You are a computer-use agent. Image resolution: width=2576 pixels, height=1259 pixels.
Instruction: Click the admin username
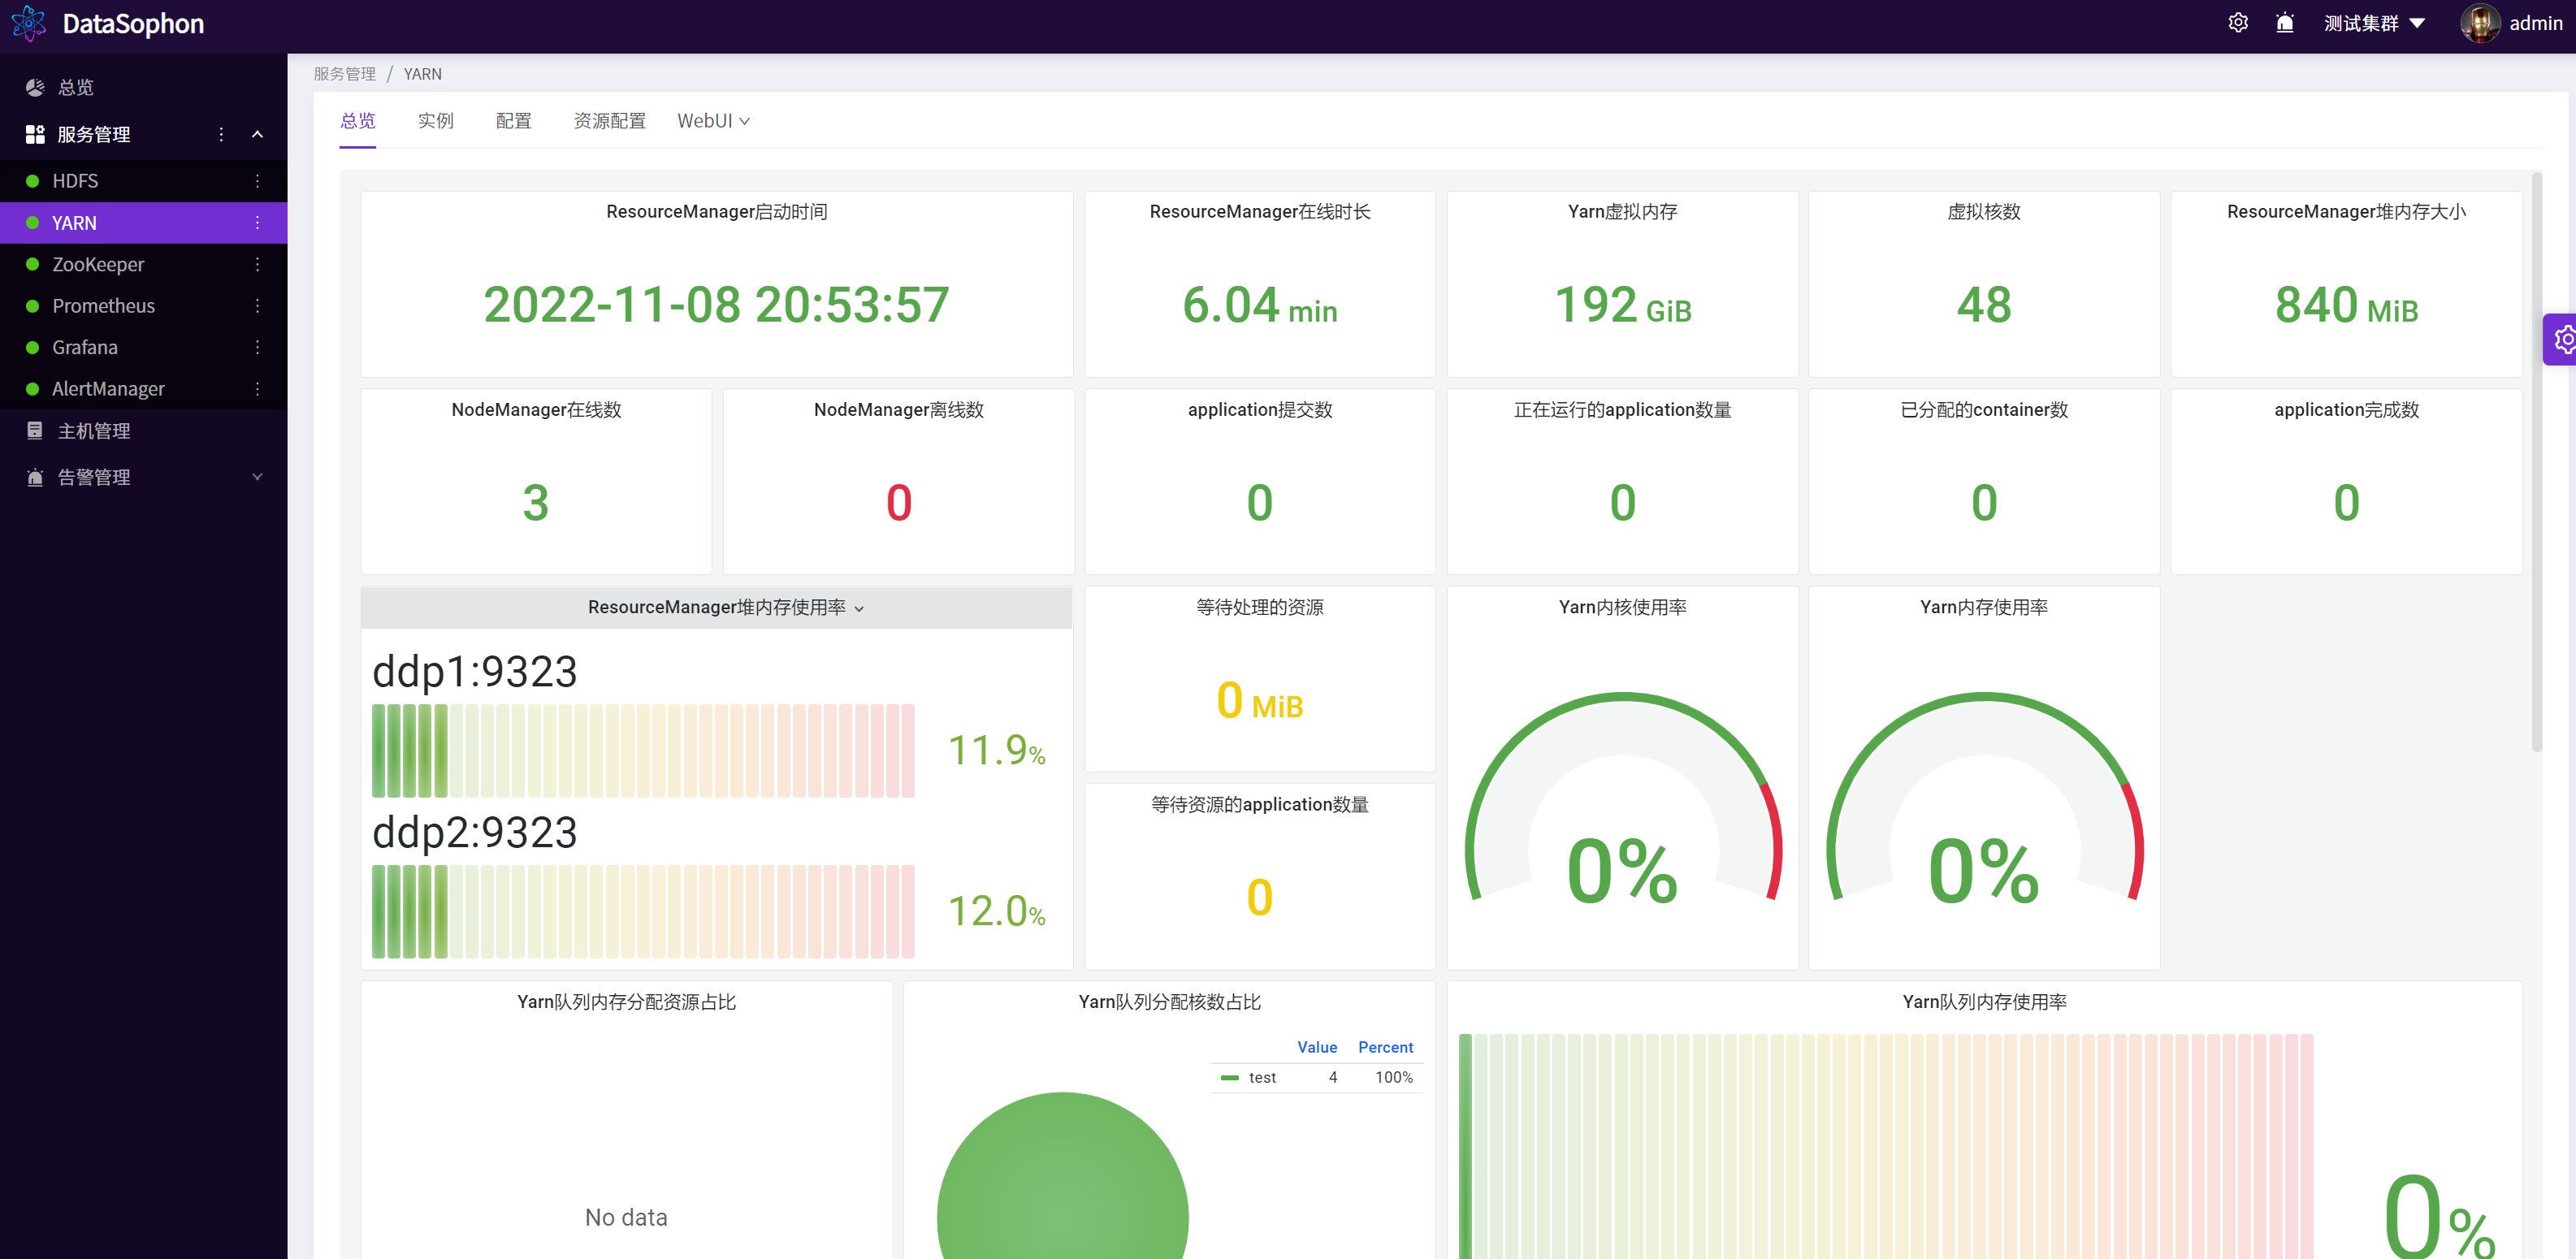[x=2535, y=23]
